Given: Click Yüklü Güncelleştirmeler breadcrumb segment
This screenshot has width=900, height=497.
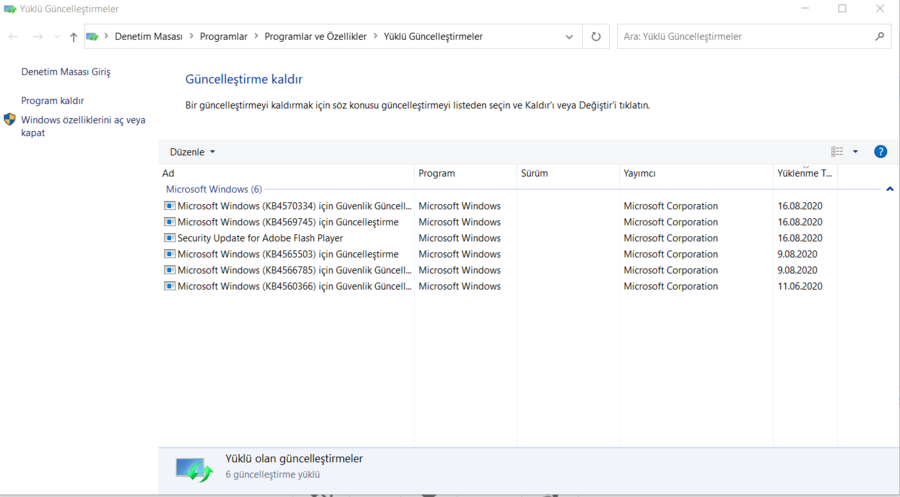Looking at the screenshot, I should pos(433,37).
